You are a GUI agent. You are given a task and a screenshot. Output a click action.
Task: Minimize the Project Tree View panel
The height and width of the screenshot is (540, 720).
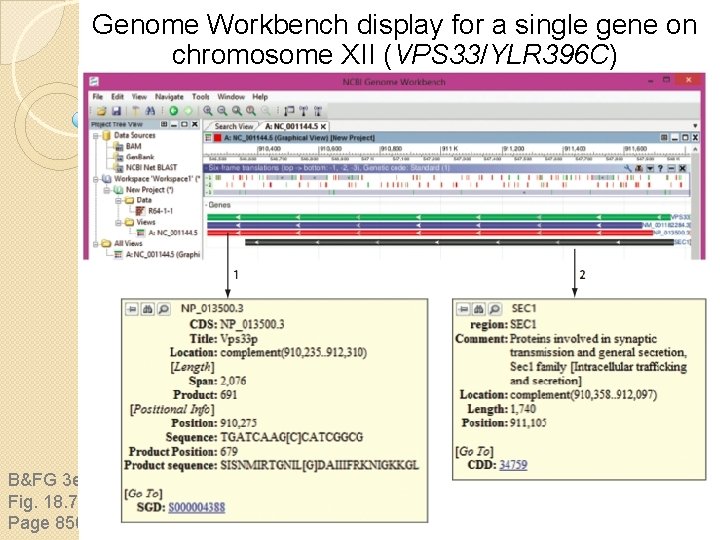[x=174, y=124]
